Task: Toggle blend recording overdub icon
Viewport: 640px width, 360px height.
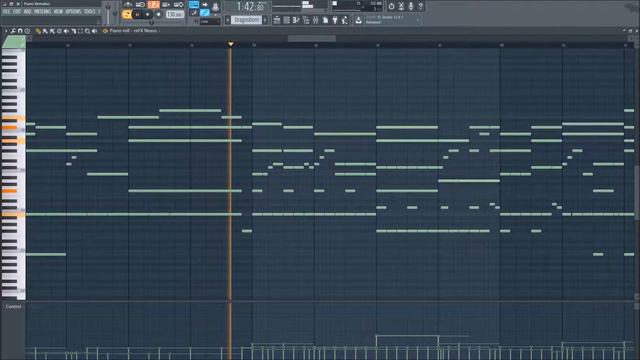Action: coord(166,4)
